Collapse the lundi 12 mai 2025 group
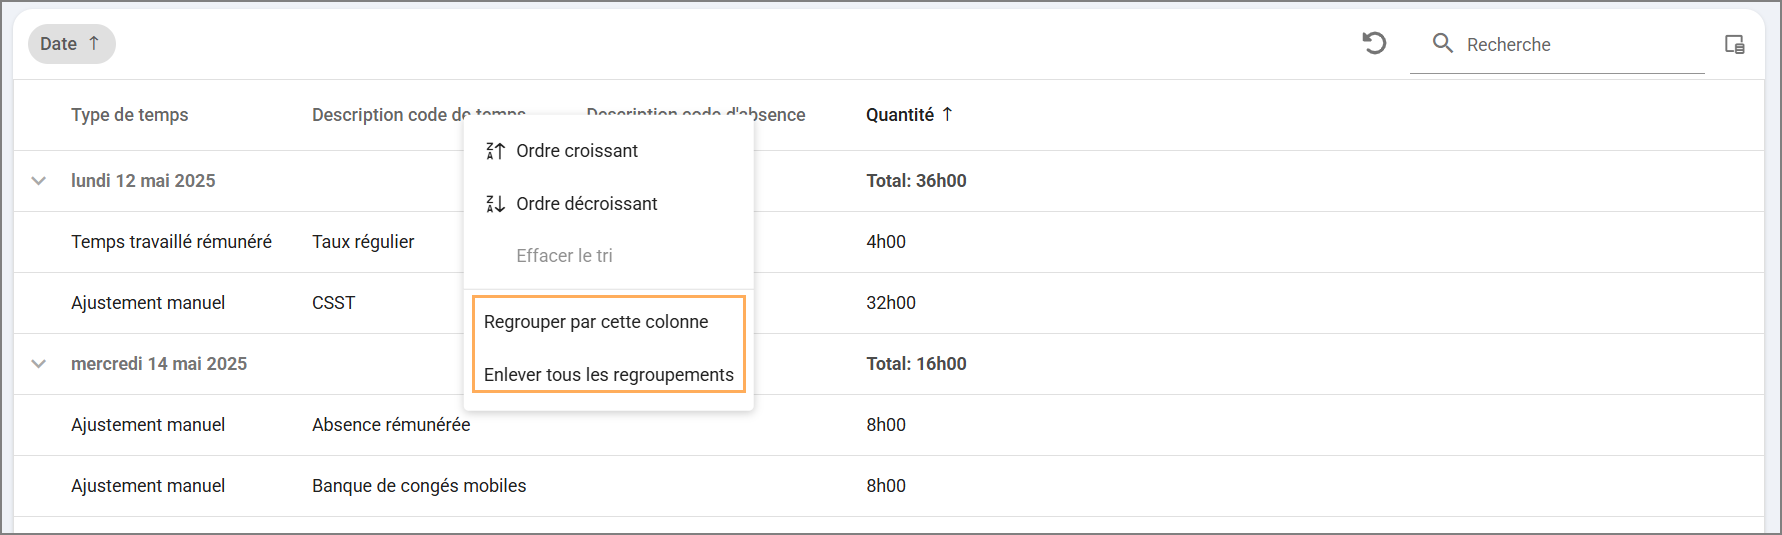 coord(39,181)
